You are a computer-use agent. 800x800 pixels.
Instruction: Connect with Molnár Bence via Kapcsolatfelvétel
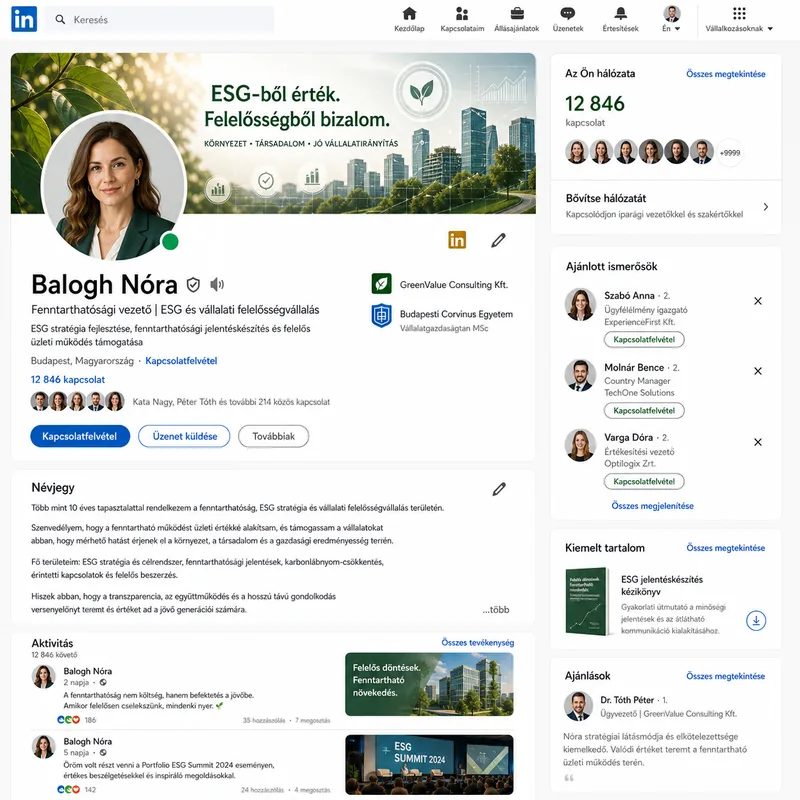644,410
